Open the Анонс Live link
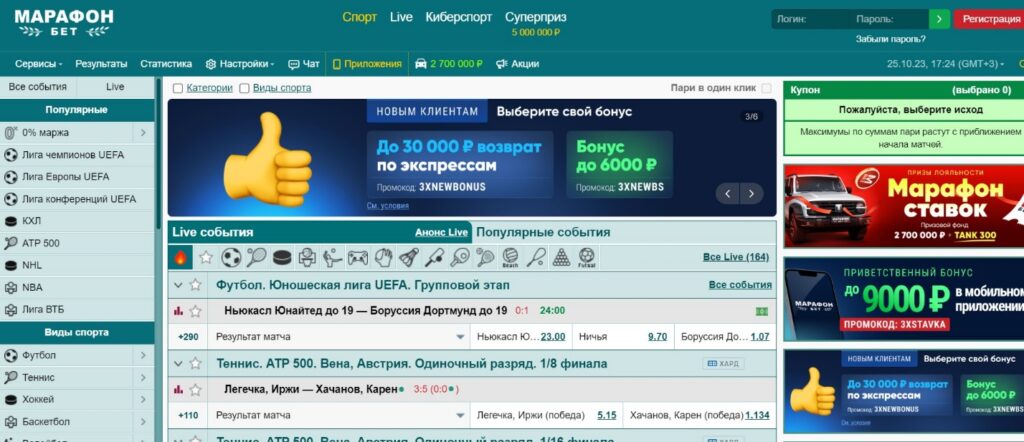The height and width of the screenshot is (442, 1024). [441, 232]
